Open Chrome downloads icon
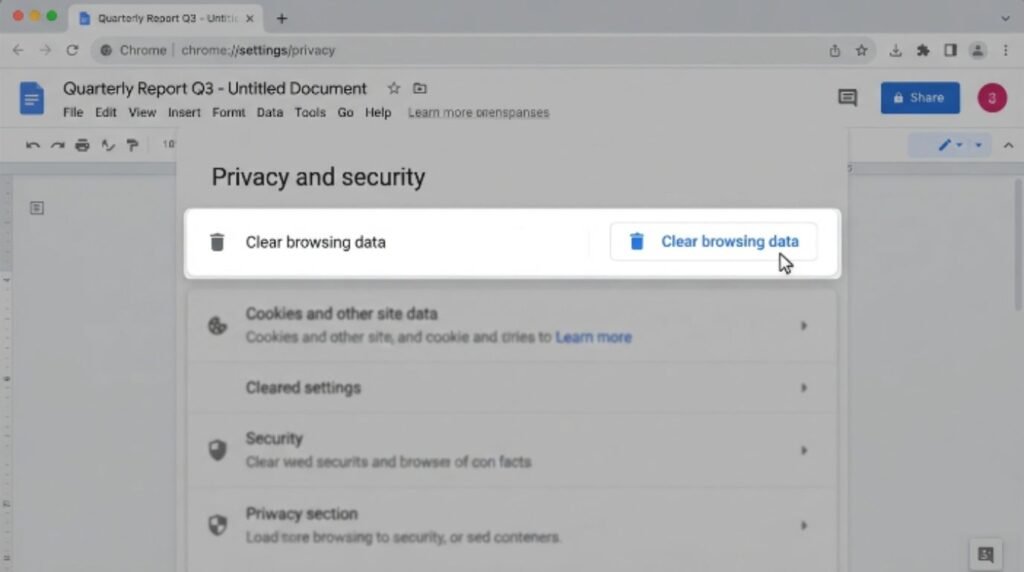 click(895, 50)
